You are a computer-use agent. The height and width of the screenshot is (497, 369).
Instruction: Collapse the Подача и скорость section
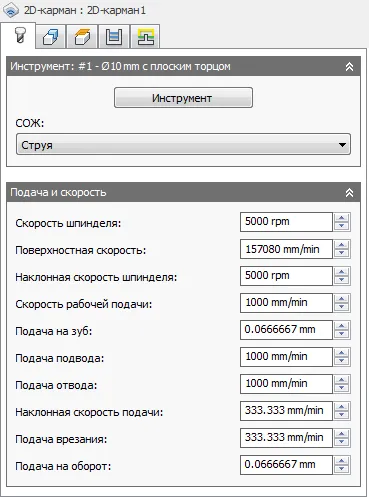pos(349,193)
